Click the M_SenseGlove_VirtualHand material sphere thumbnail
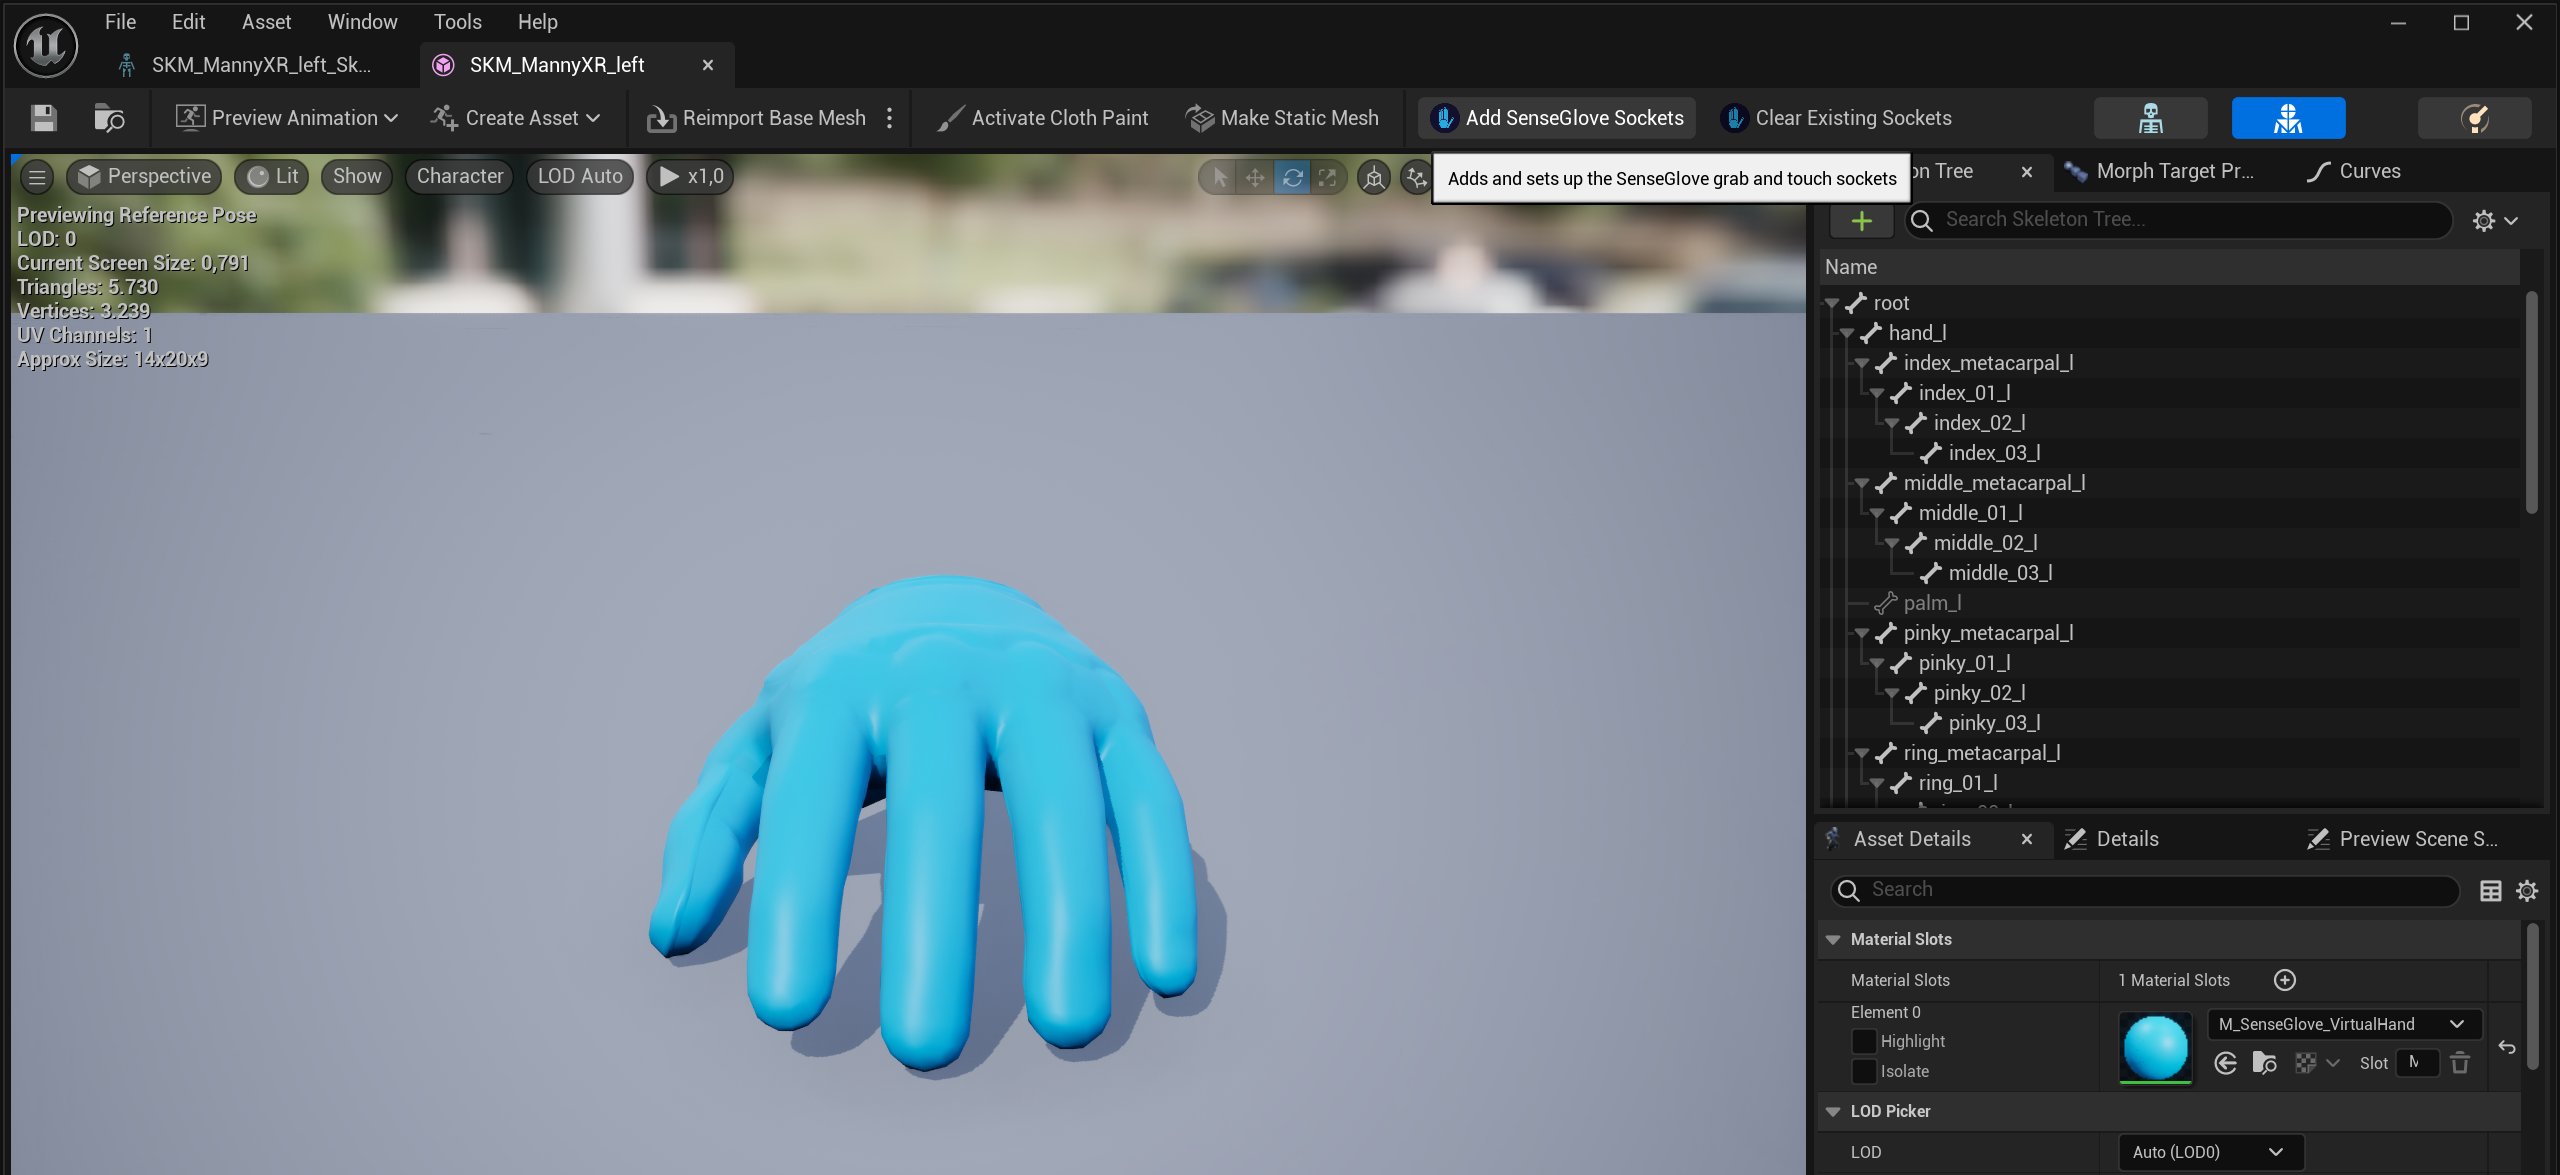2560x1175 pixels. (2155, 1047)
